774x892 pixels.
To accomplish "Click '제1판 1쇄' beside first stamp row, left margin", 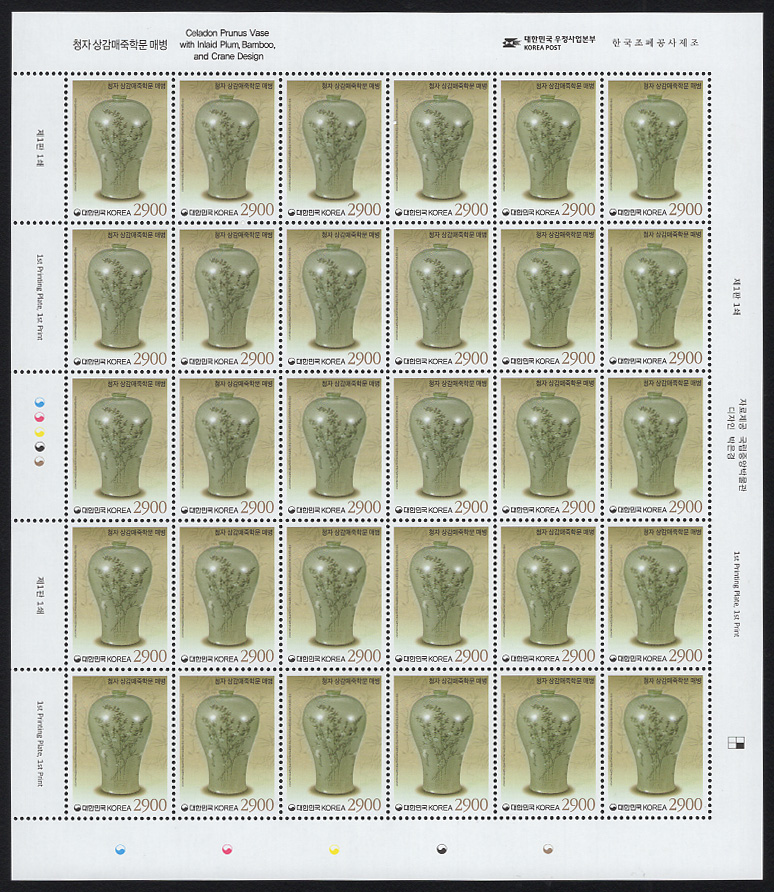I will [40, 149].
